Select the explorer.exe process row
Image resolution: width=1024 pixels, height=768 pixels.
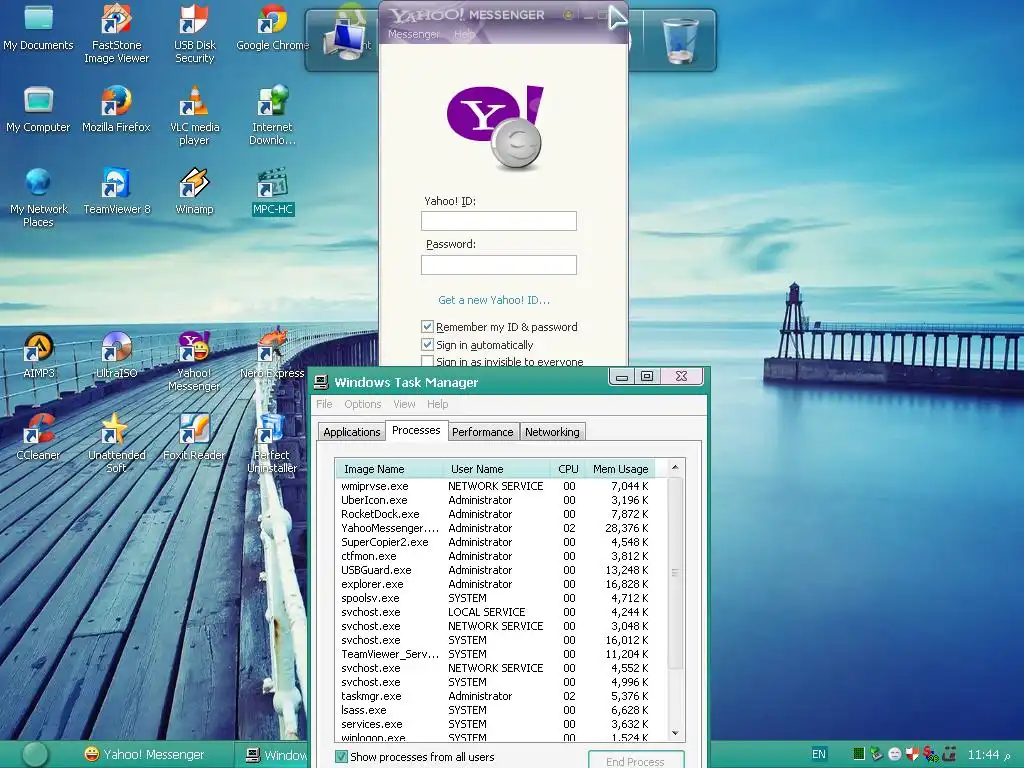(x=496, y=584)
